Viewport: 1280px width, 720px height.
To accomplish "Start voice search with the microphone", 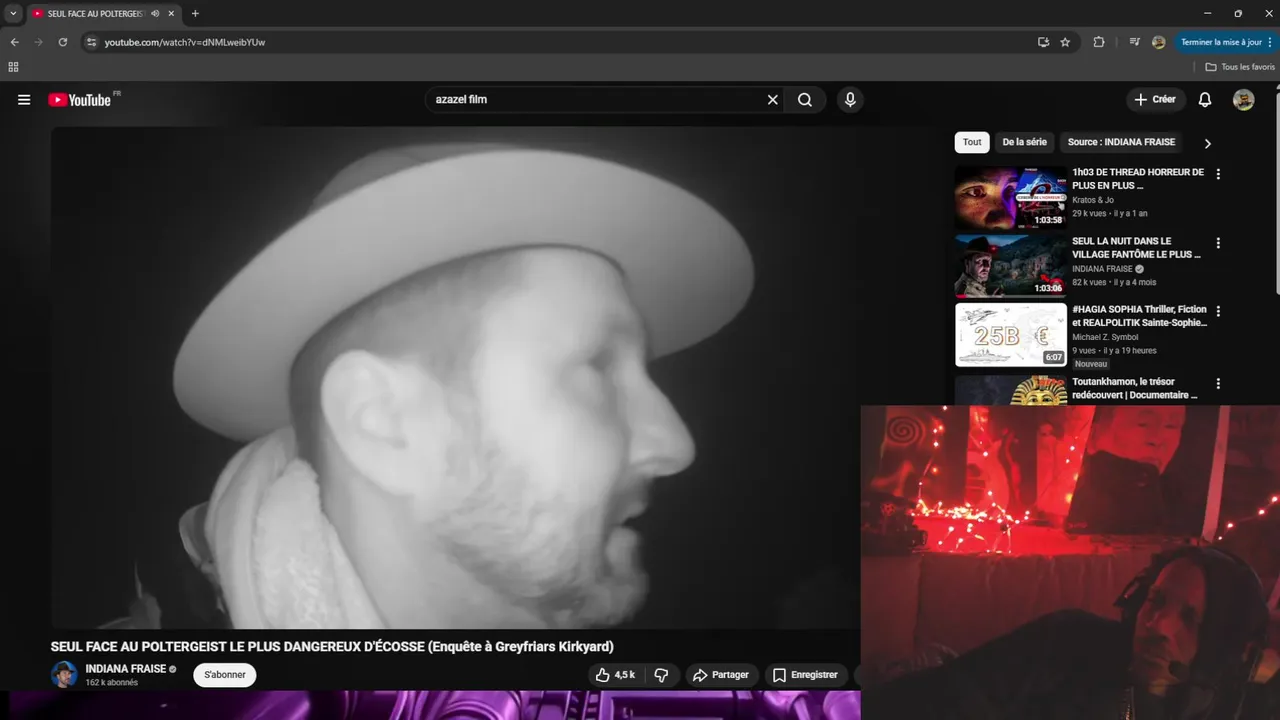I will point(850,100).
